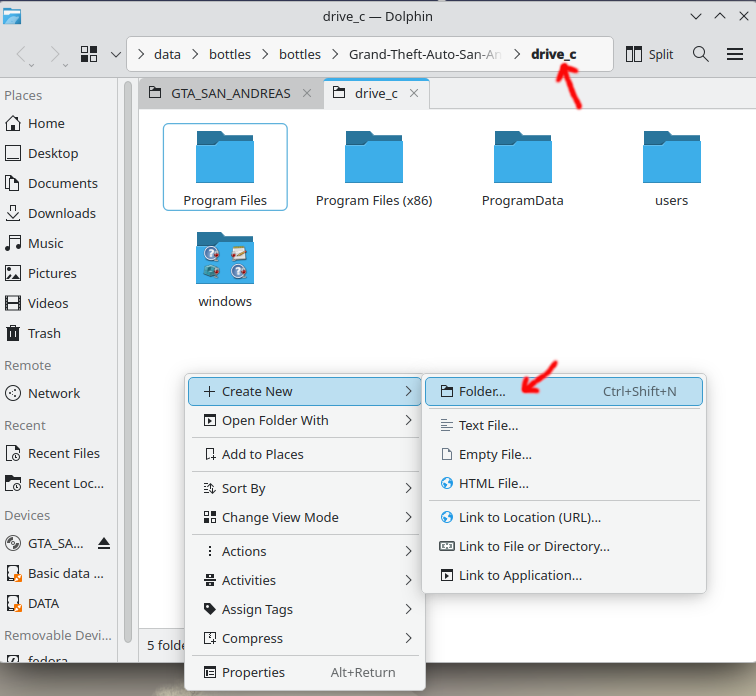Open Trash in Places panel
The height and width of the screenshot is (696, 756).
[x=58, y=333]
